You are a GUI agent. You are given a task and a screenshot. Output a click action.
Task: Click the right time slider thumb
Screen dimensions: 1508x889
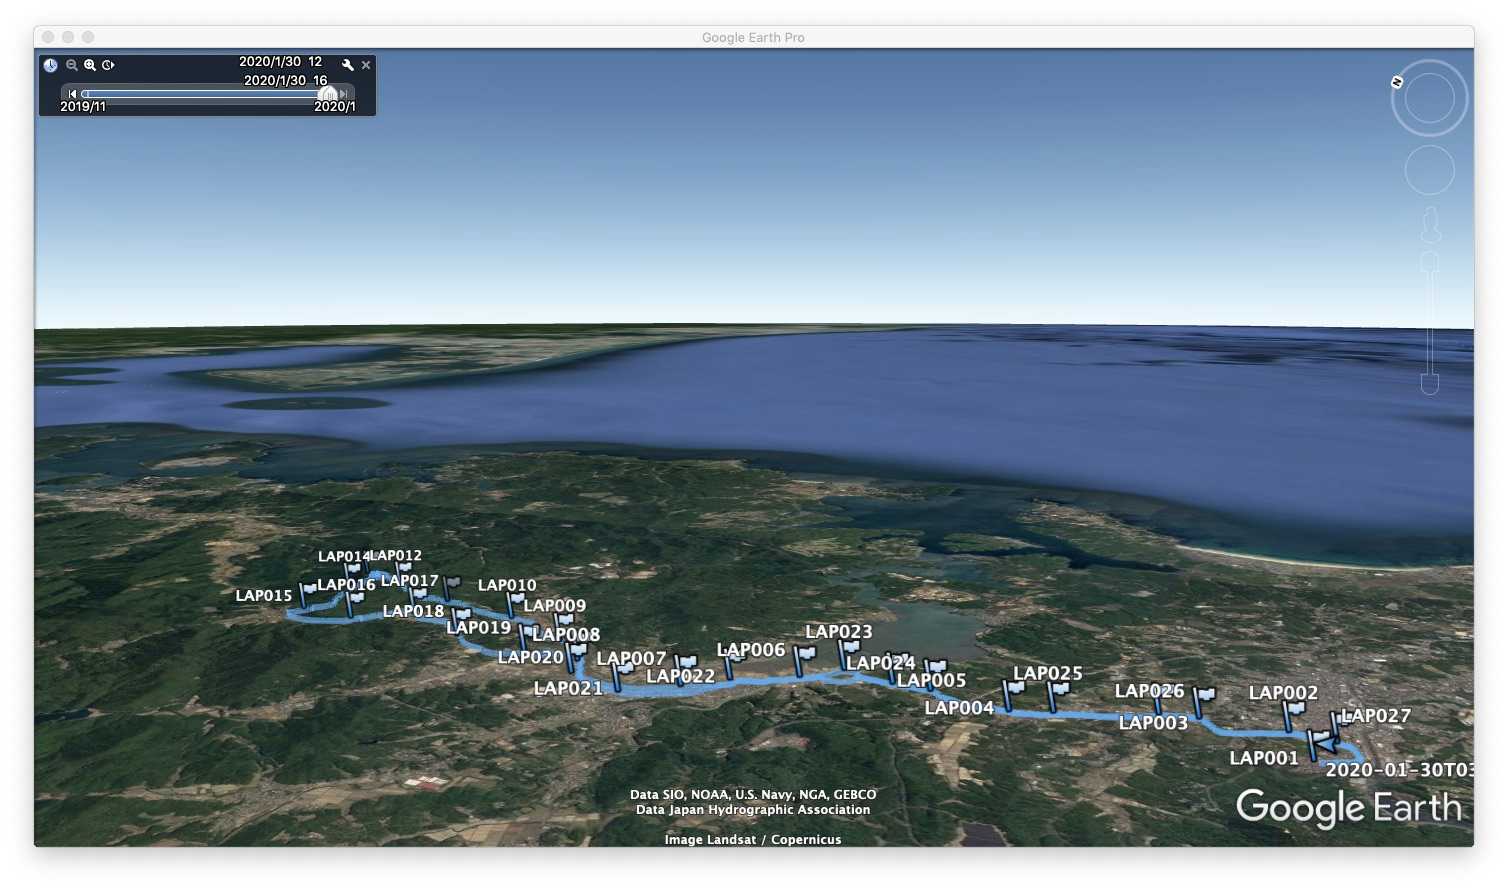pyautogui.click(x=328, y=94)
